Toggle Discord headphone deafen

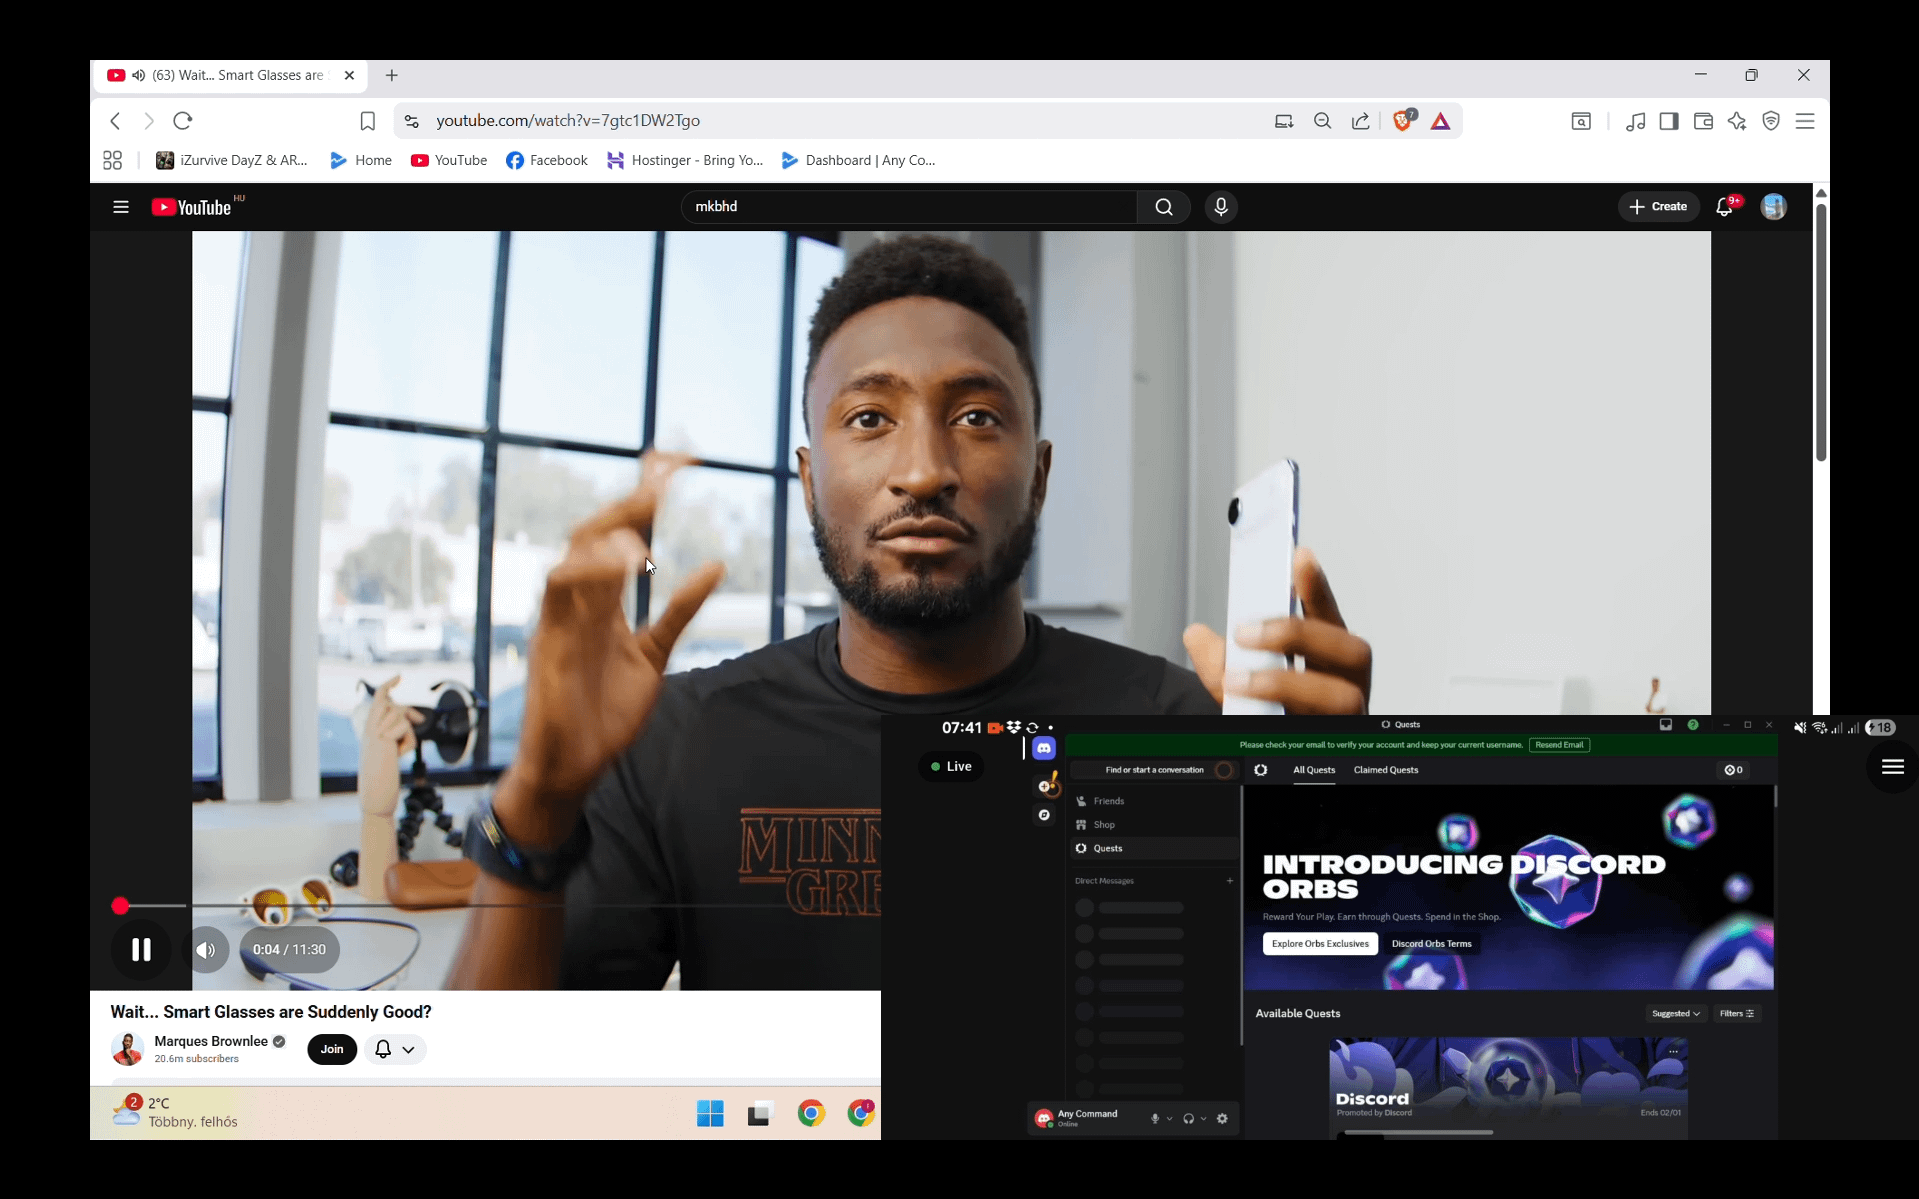pos(1188,1118)
